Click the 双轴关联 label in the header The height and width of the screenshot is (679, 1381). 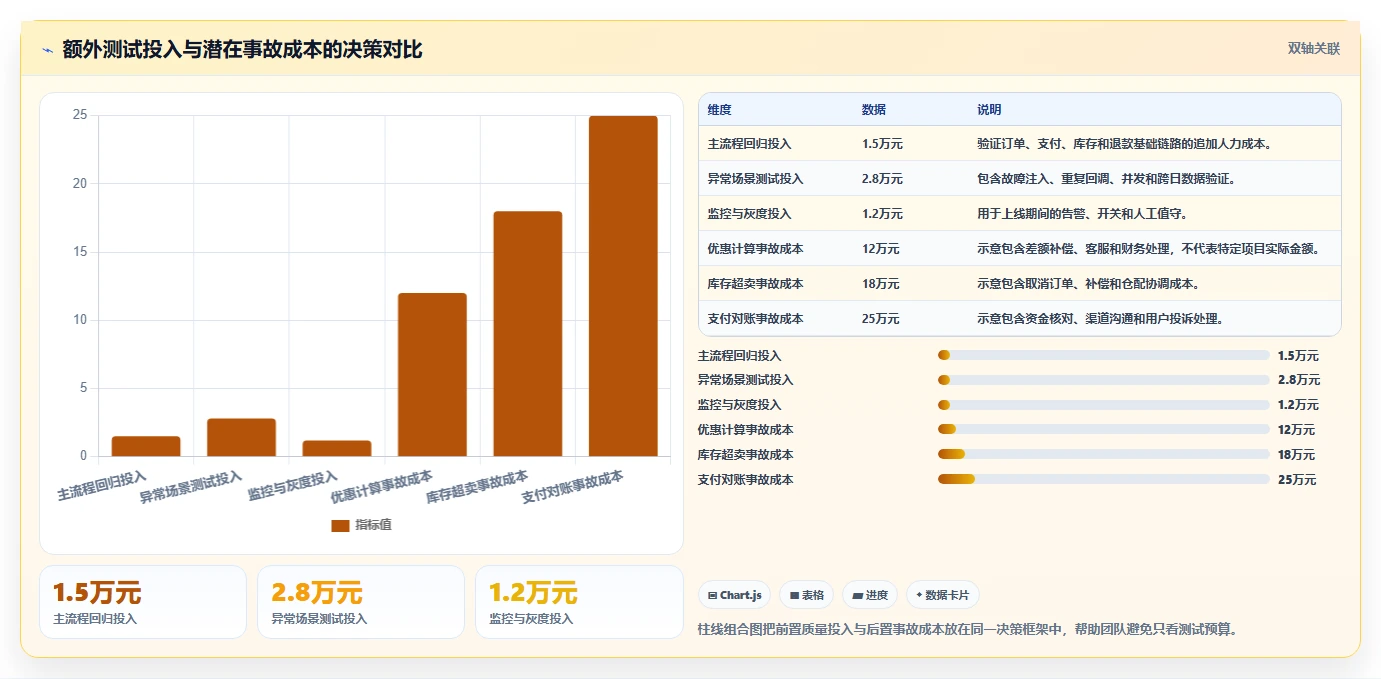[1313, 48]
